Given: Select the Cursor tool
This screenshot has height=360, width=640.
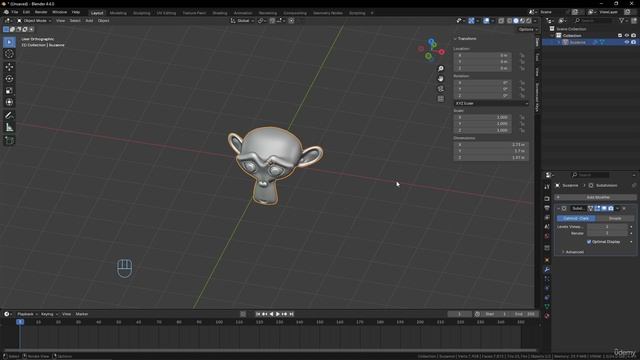Looking at the screenshot, I should tap(9, 54).
